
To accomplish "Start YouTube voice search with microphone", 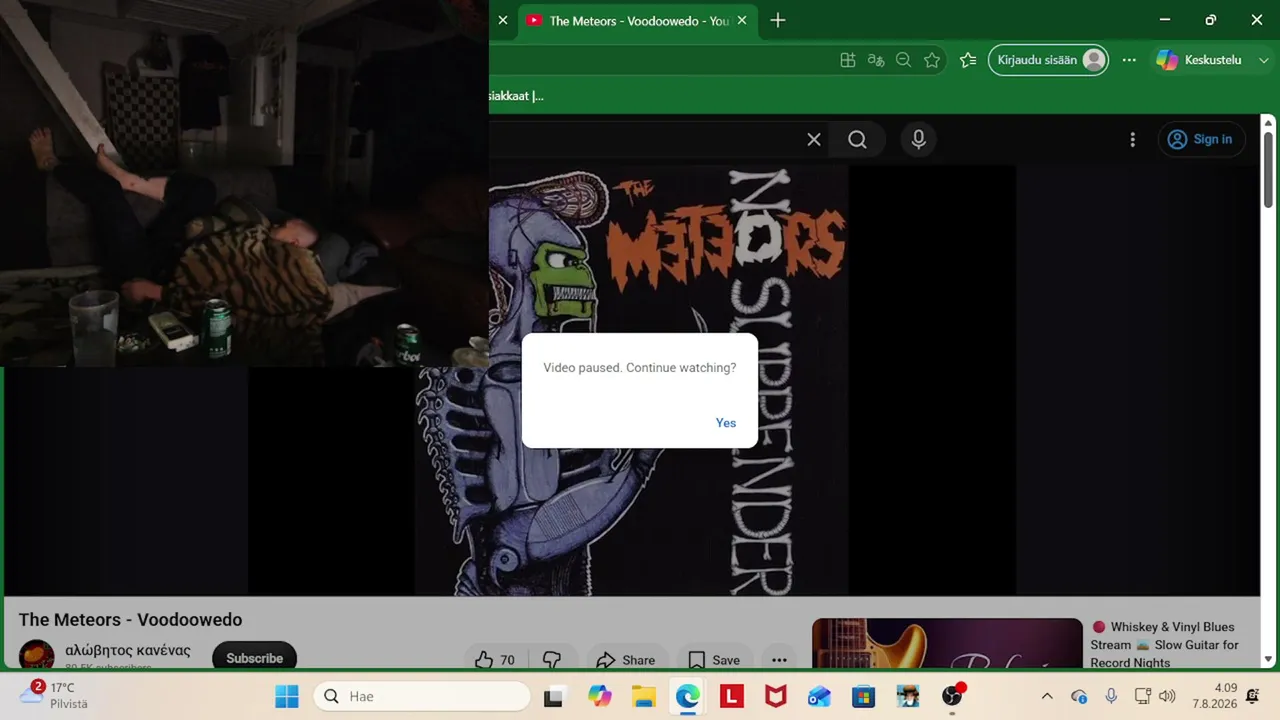I will [919, 140].
